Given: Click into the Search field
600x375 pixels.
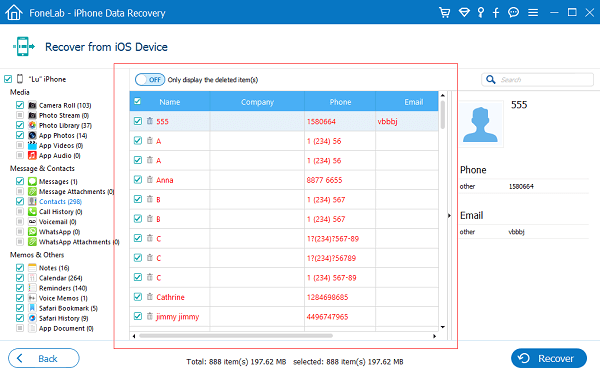Looking at the screenshot, I should click(537, 79).
